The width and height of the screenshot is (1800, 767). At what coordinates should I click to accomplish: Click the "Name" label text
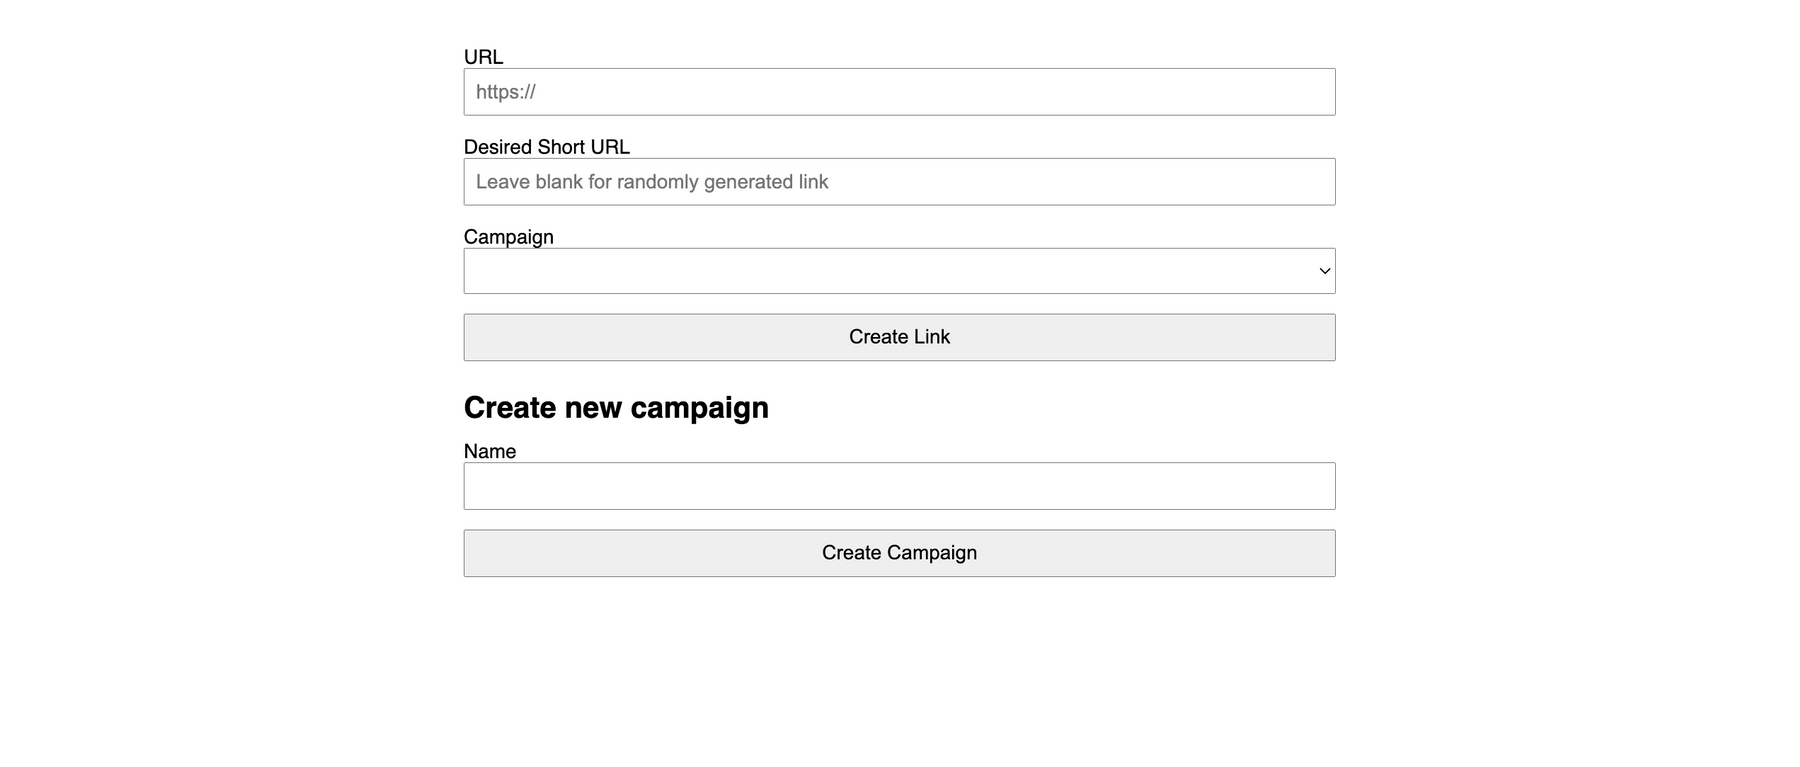(489, 451)
